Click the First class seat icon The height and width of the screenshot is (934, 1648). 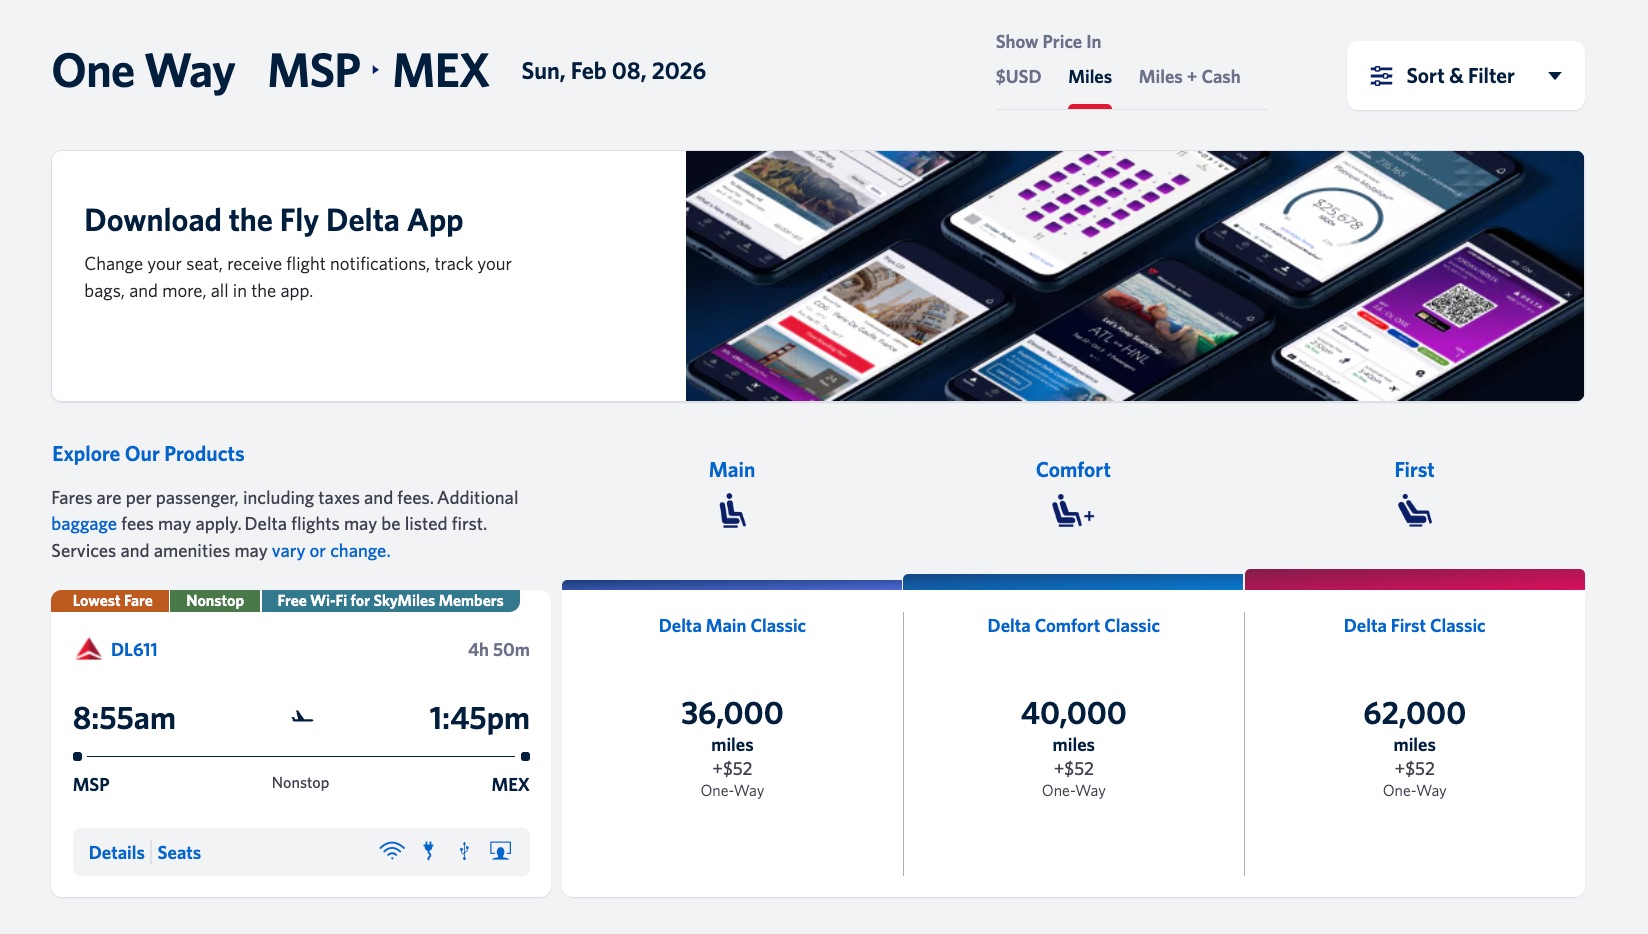coord(1414,513)
